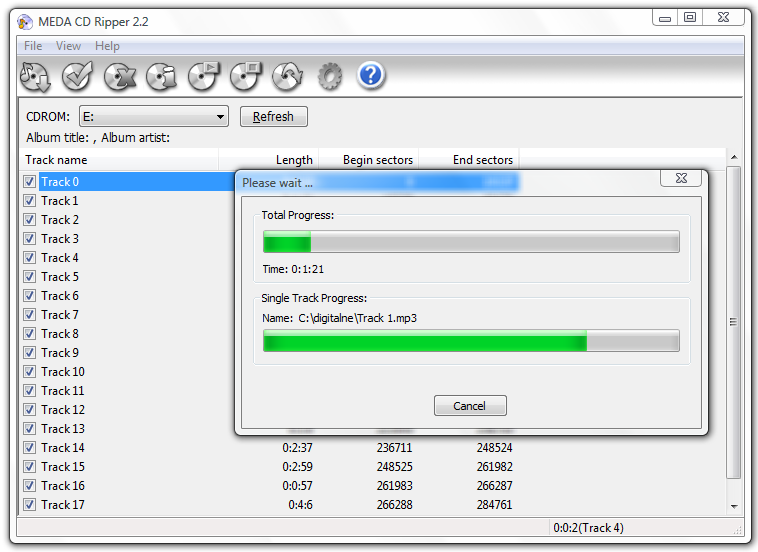
Task: Toggle the Track 9 checkbox
Action: (29, 353)
